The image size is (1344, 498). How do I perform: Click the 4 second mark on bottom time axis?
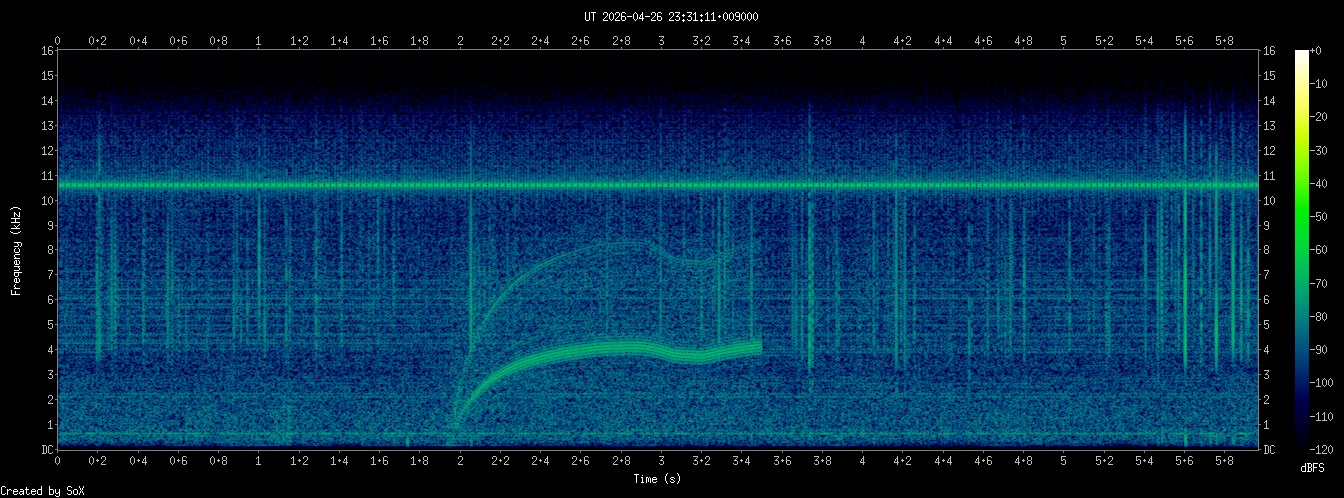point(862,461)
